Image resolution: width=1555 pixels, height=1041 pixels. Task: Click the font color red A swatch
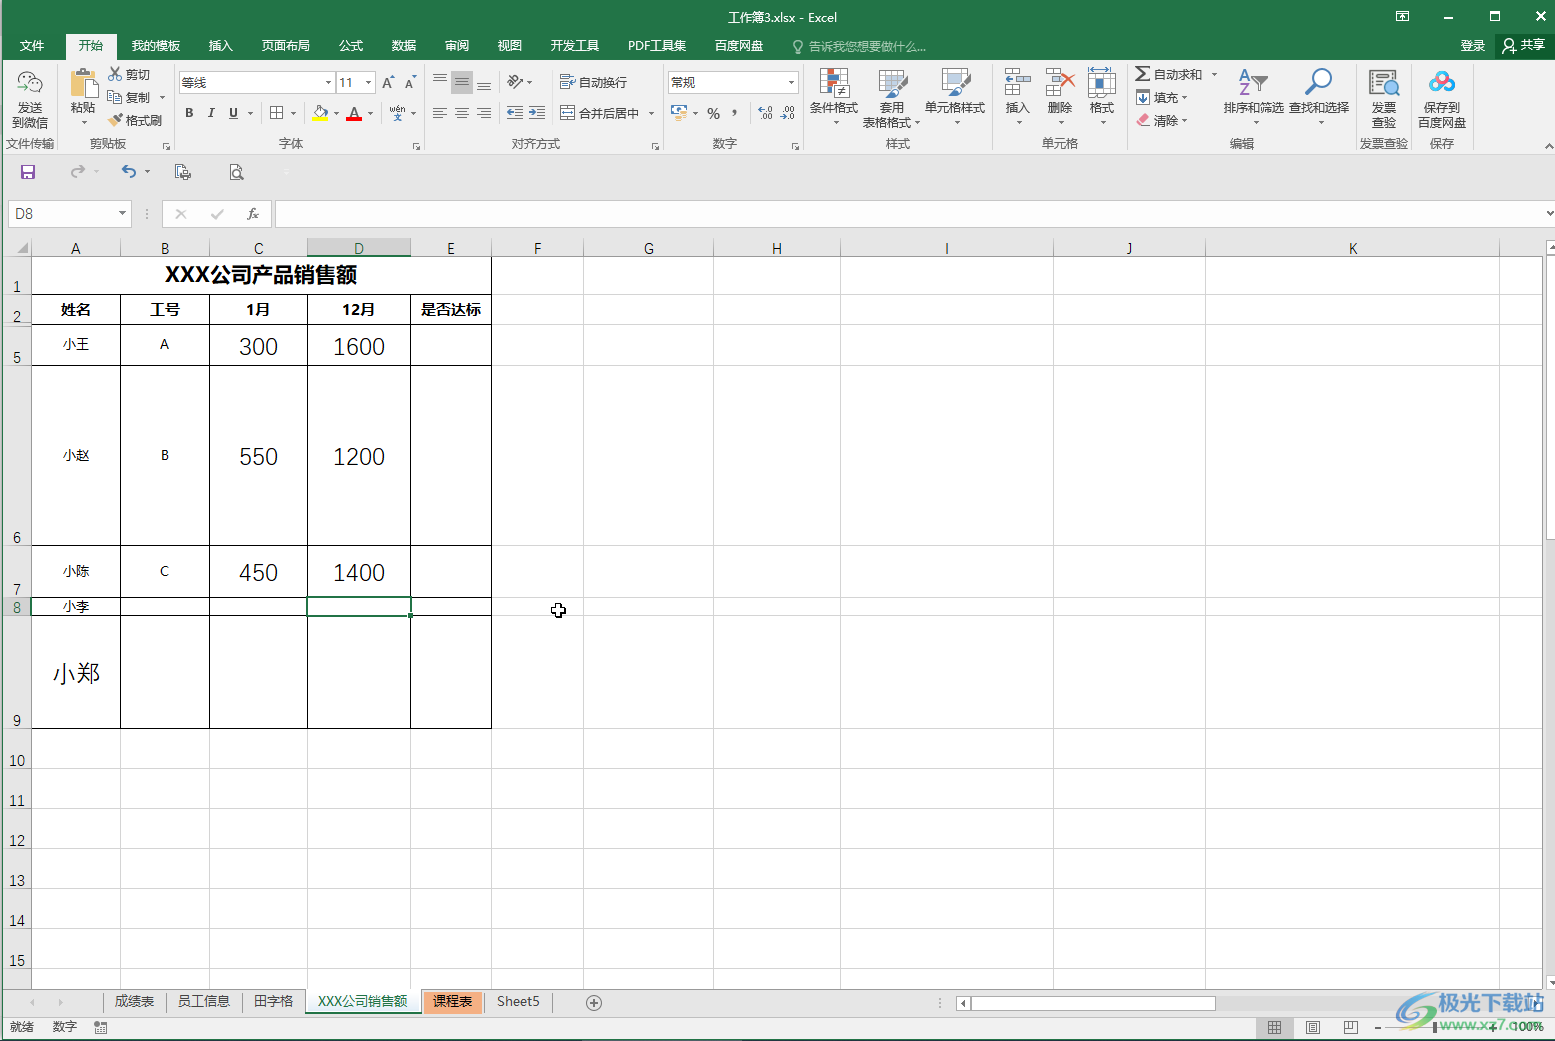(x=353, y=113)
